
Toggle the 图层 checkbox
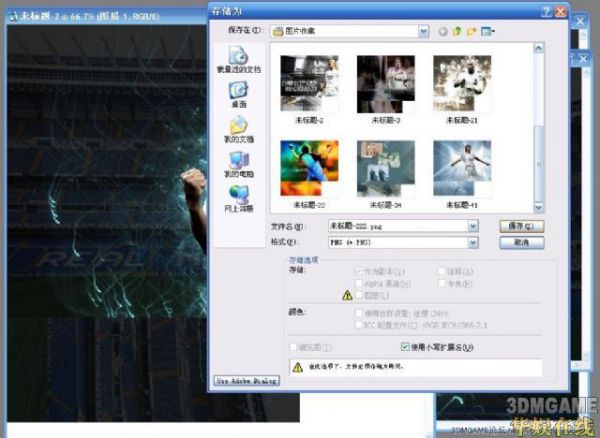(359, 295)
